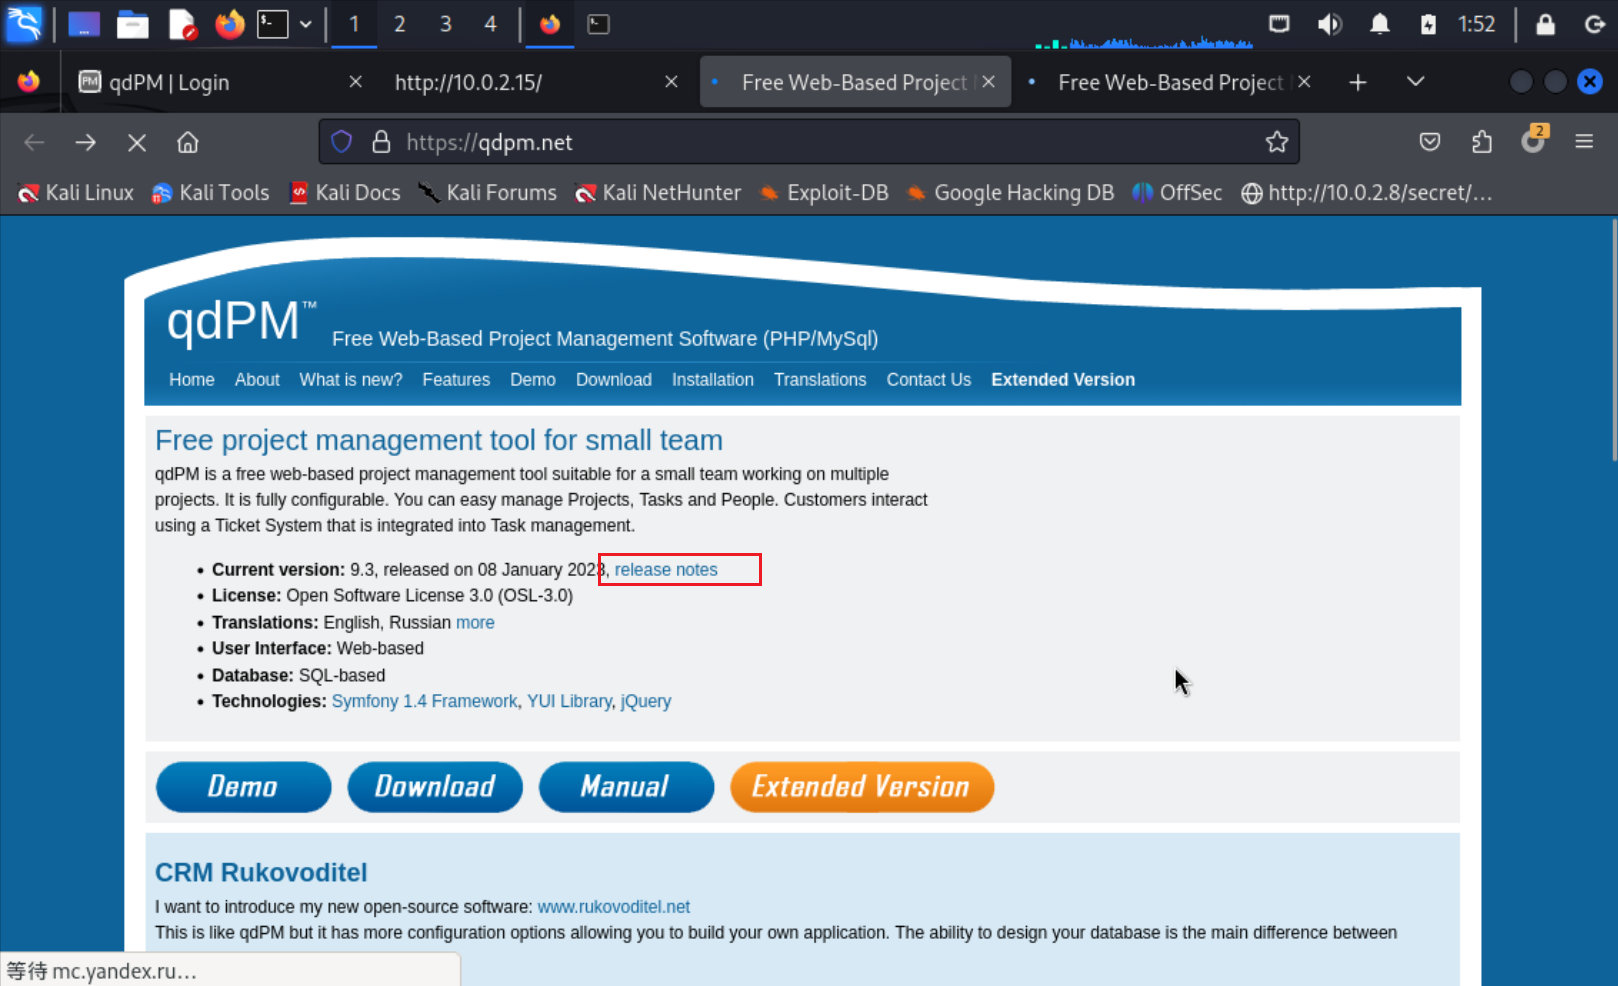Open the Kali Forums bookmark
The width and height of the screenshot is (1618, 986).
click(x=487, y=193)
